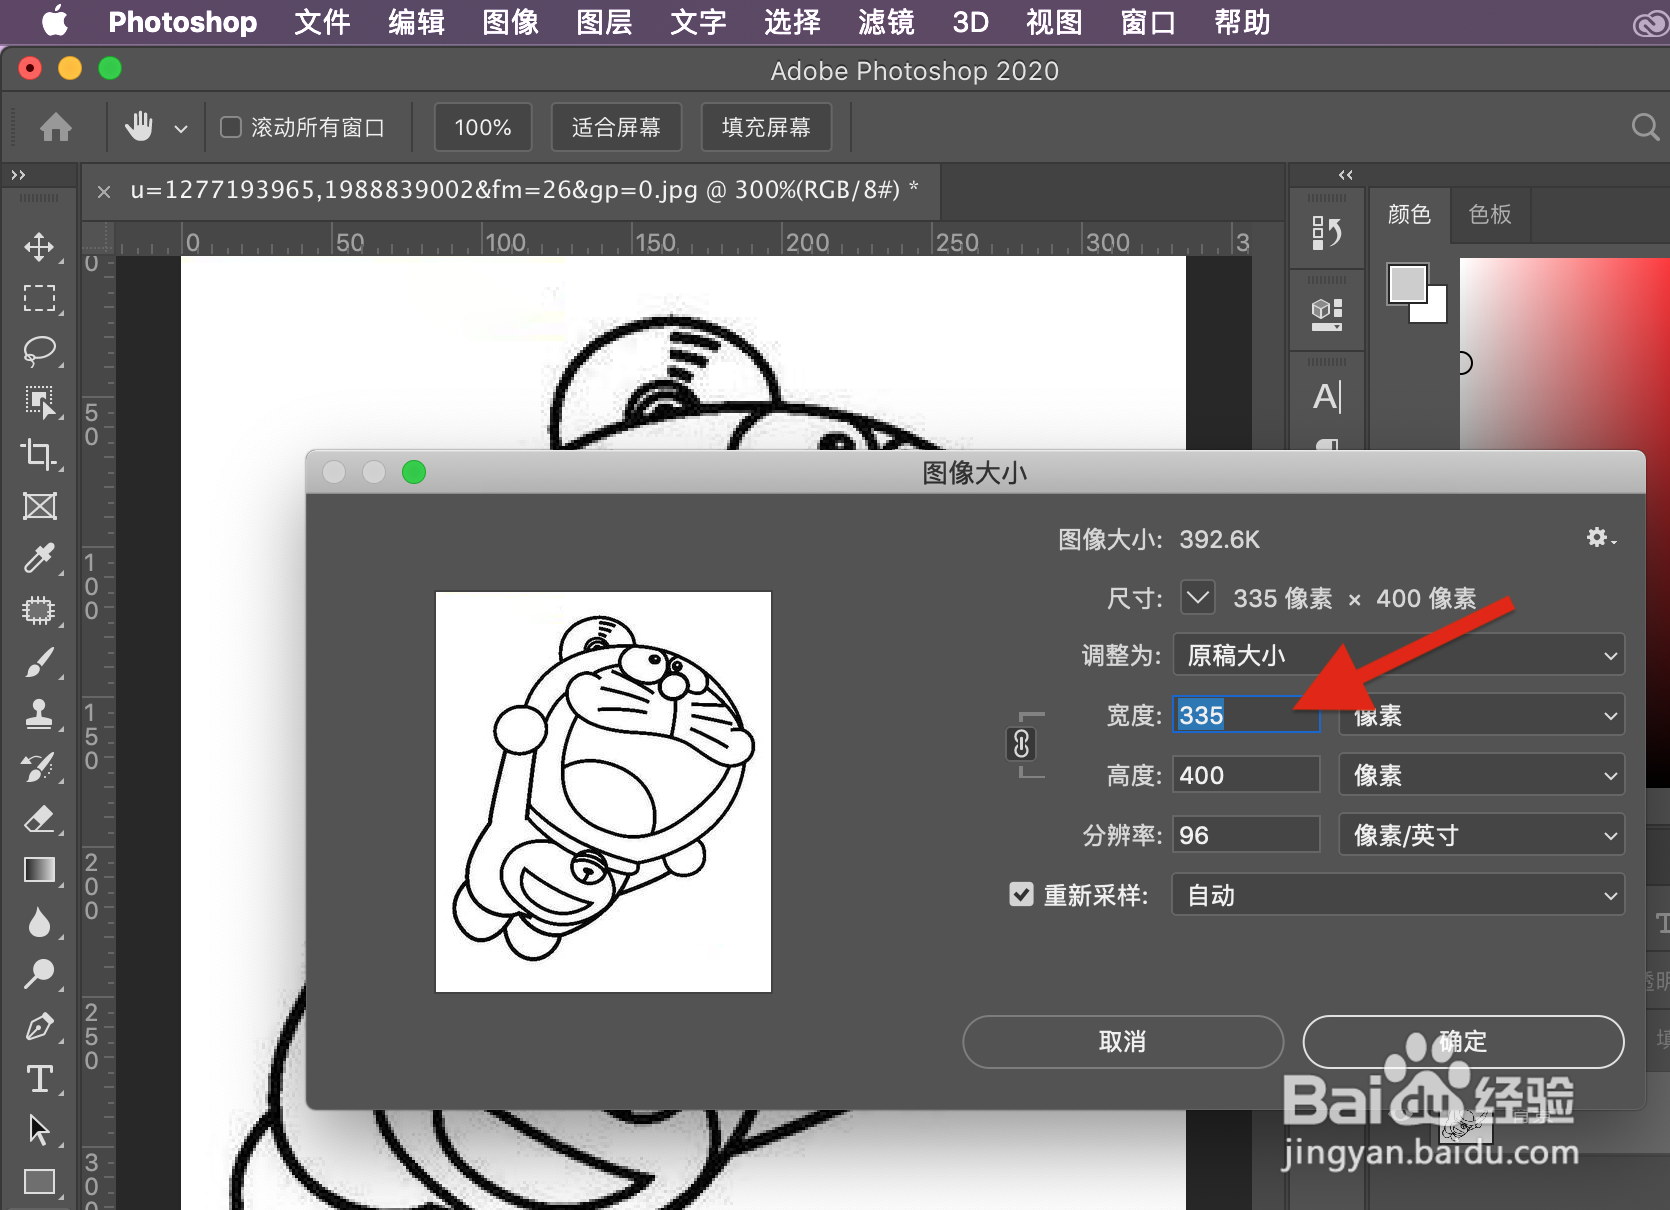The height and width of the screenshot is (1210, 1670).
Task: Open the resolution unit 像素/英寸 dropdown
Action: click(x=1482, y=835)
